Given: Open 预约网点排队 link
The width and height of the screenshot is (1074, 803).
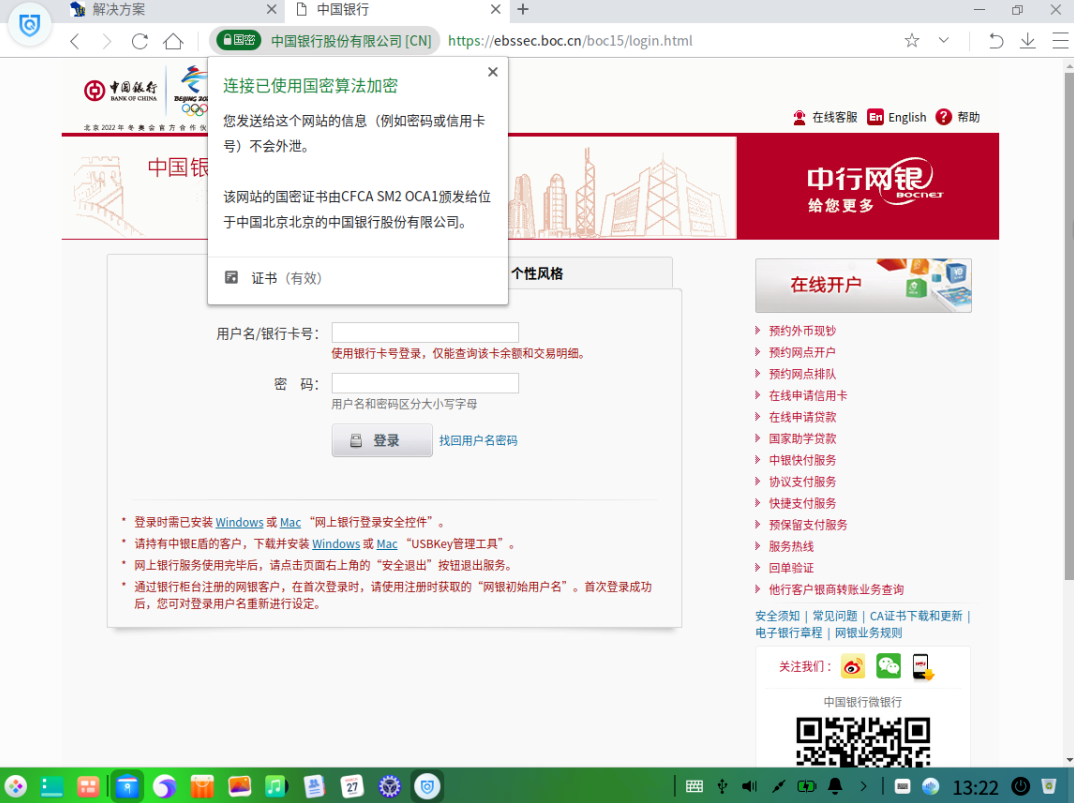Looking at the screenshot, I should 802,374.
